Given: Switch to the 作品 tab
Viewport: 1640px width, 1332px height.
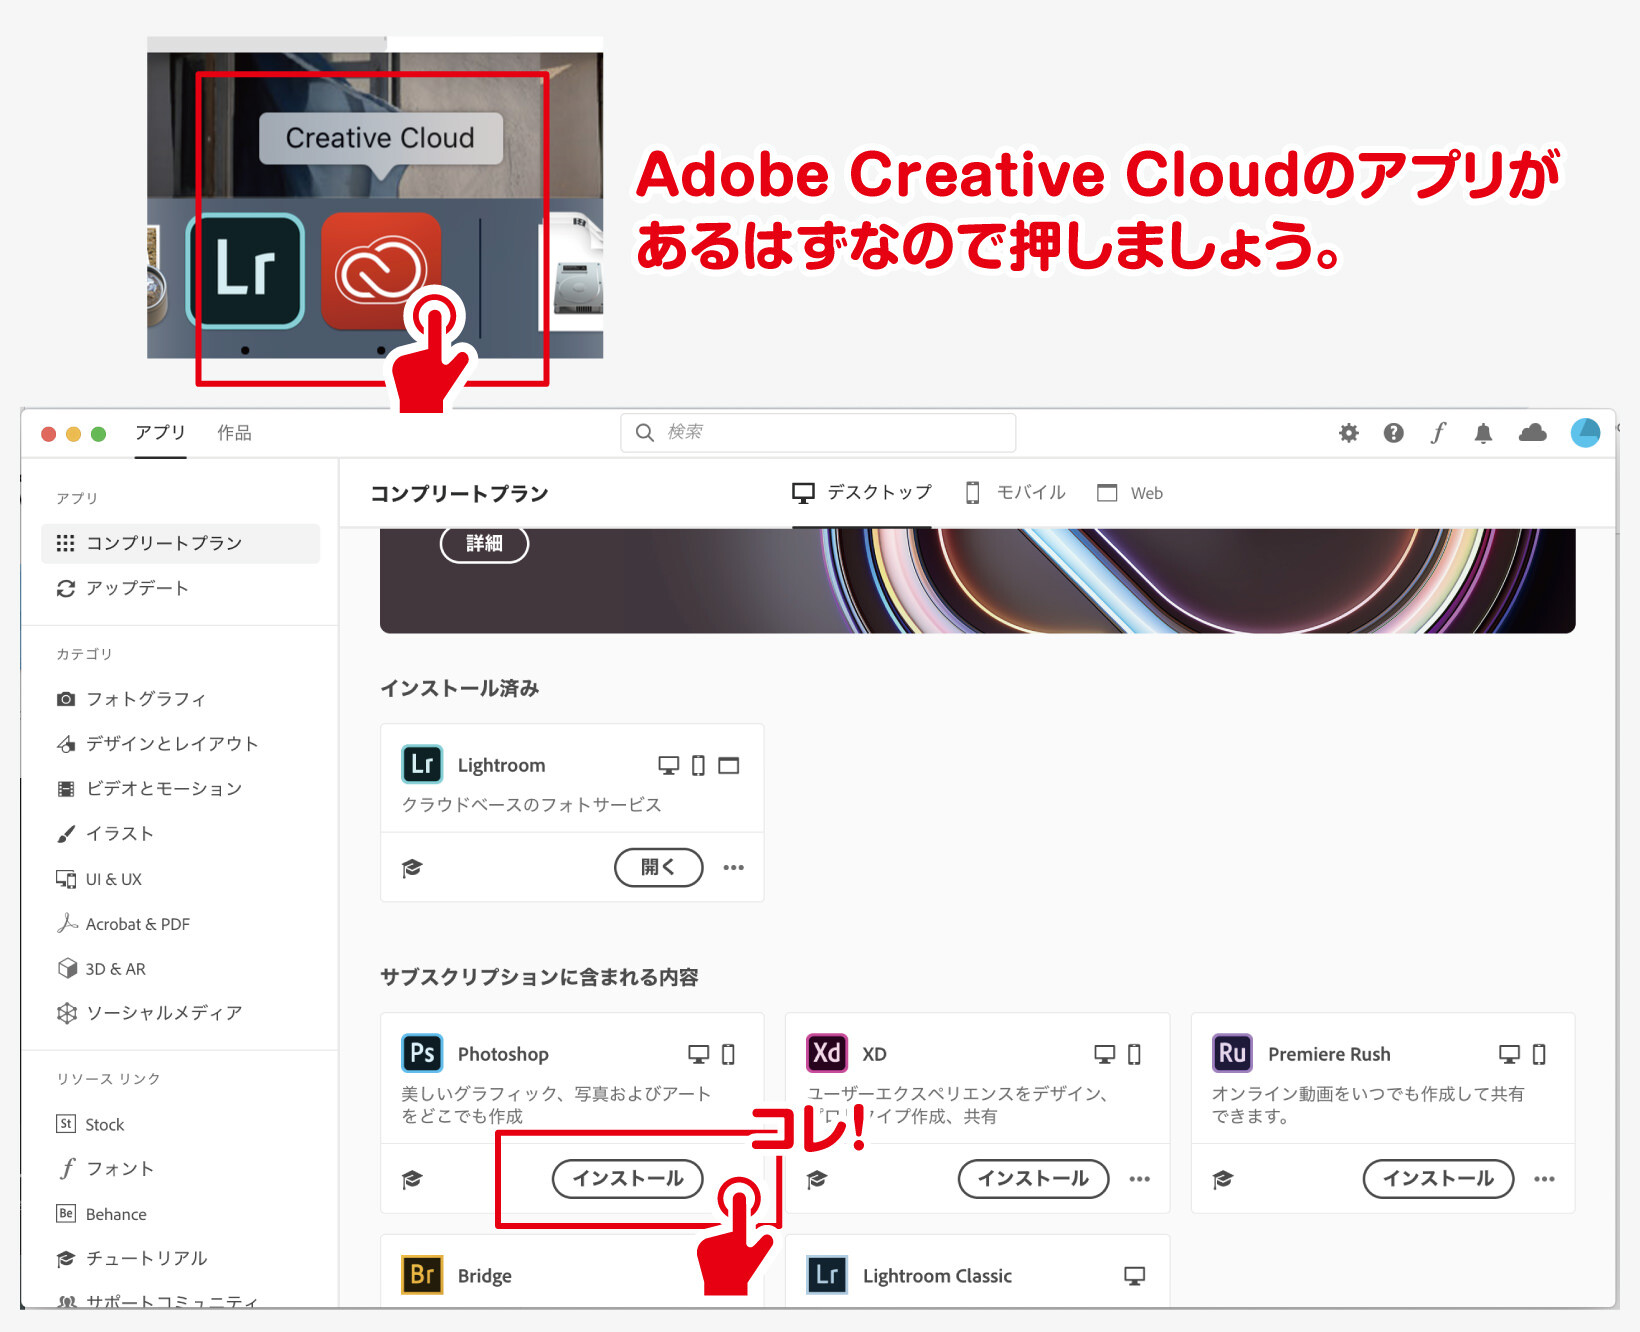Looking at the screenshot, I should click(x=234, y=433).
